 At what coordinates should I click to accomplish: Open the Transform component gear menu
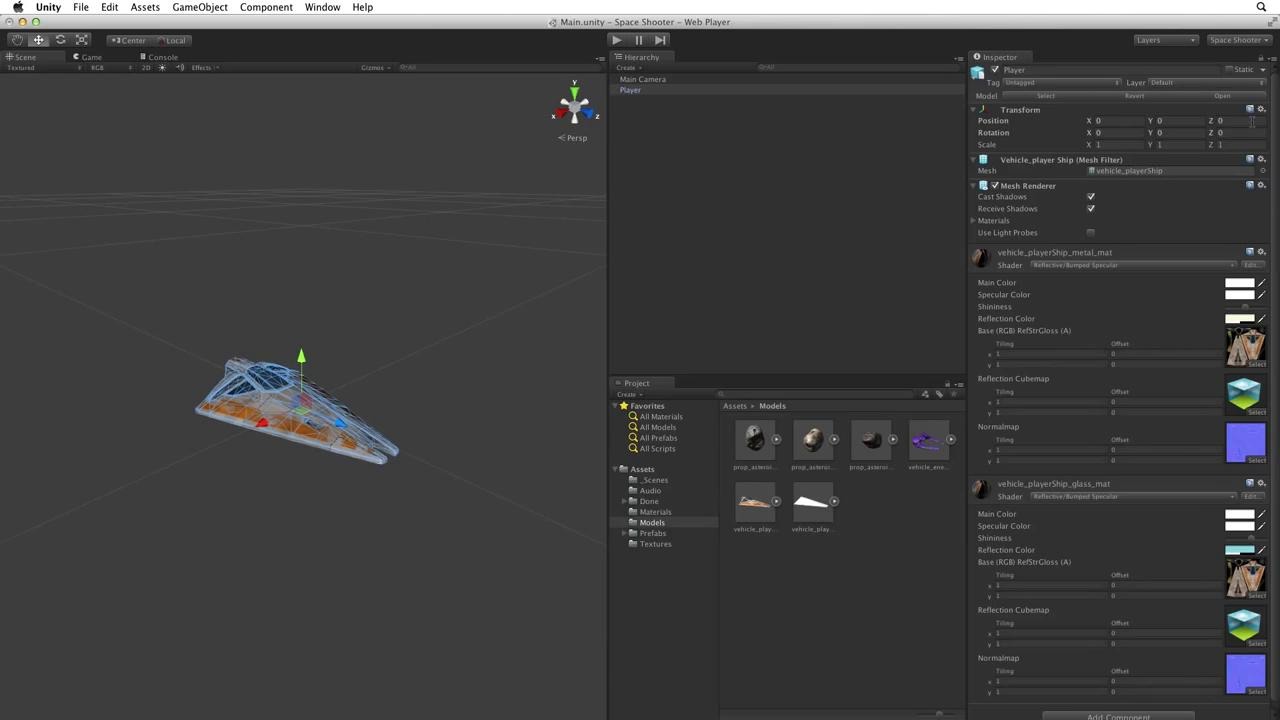click(1261, 109)
